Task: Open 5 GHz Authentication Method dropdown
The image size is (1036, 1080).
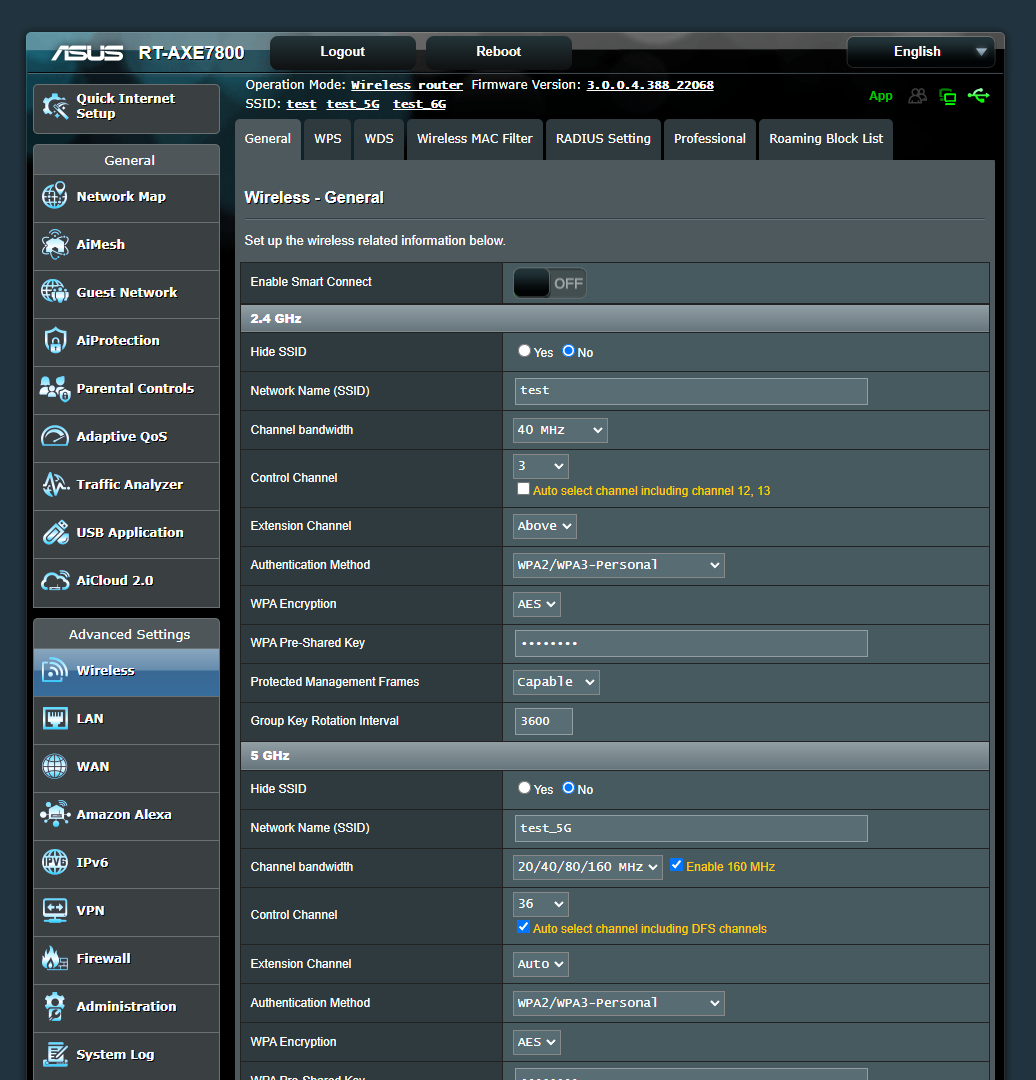Action: coord(619,1003)
